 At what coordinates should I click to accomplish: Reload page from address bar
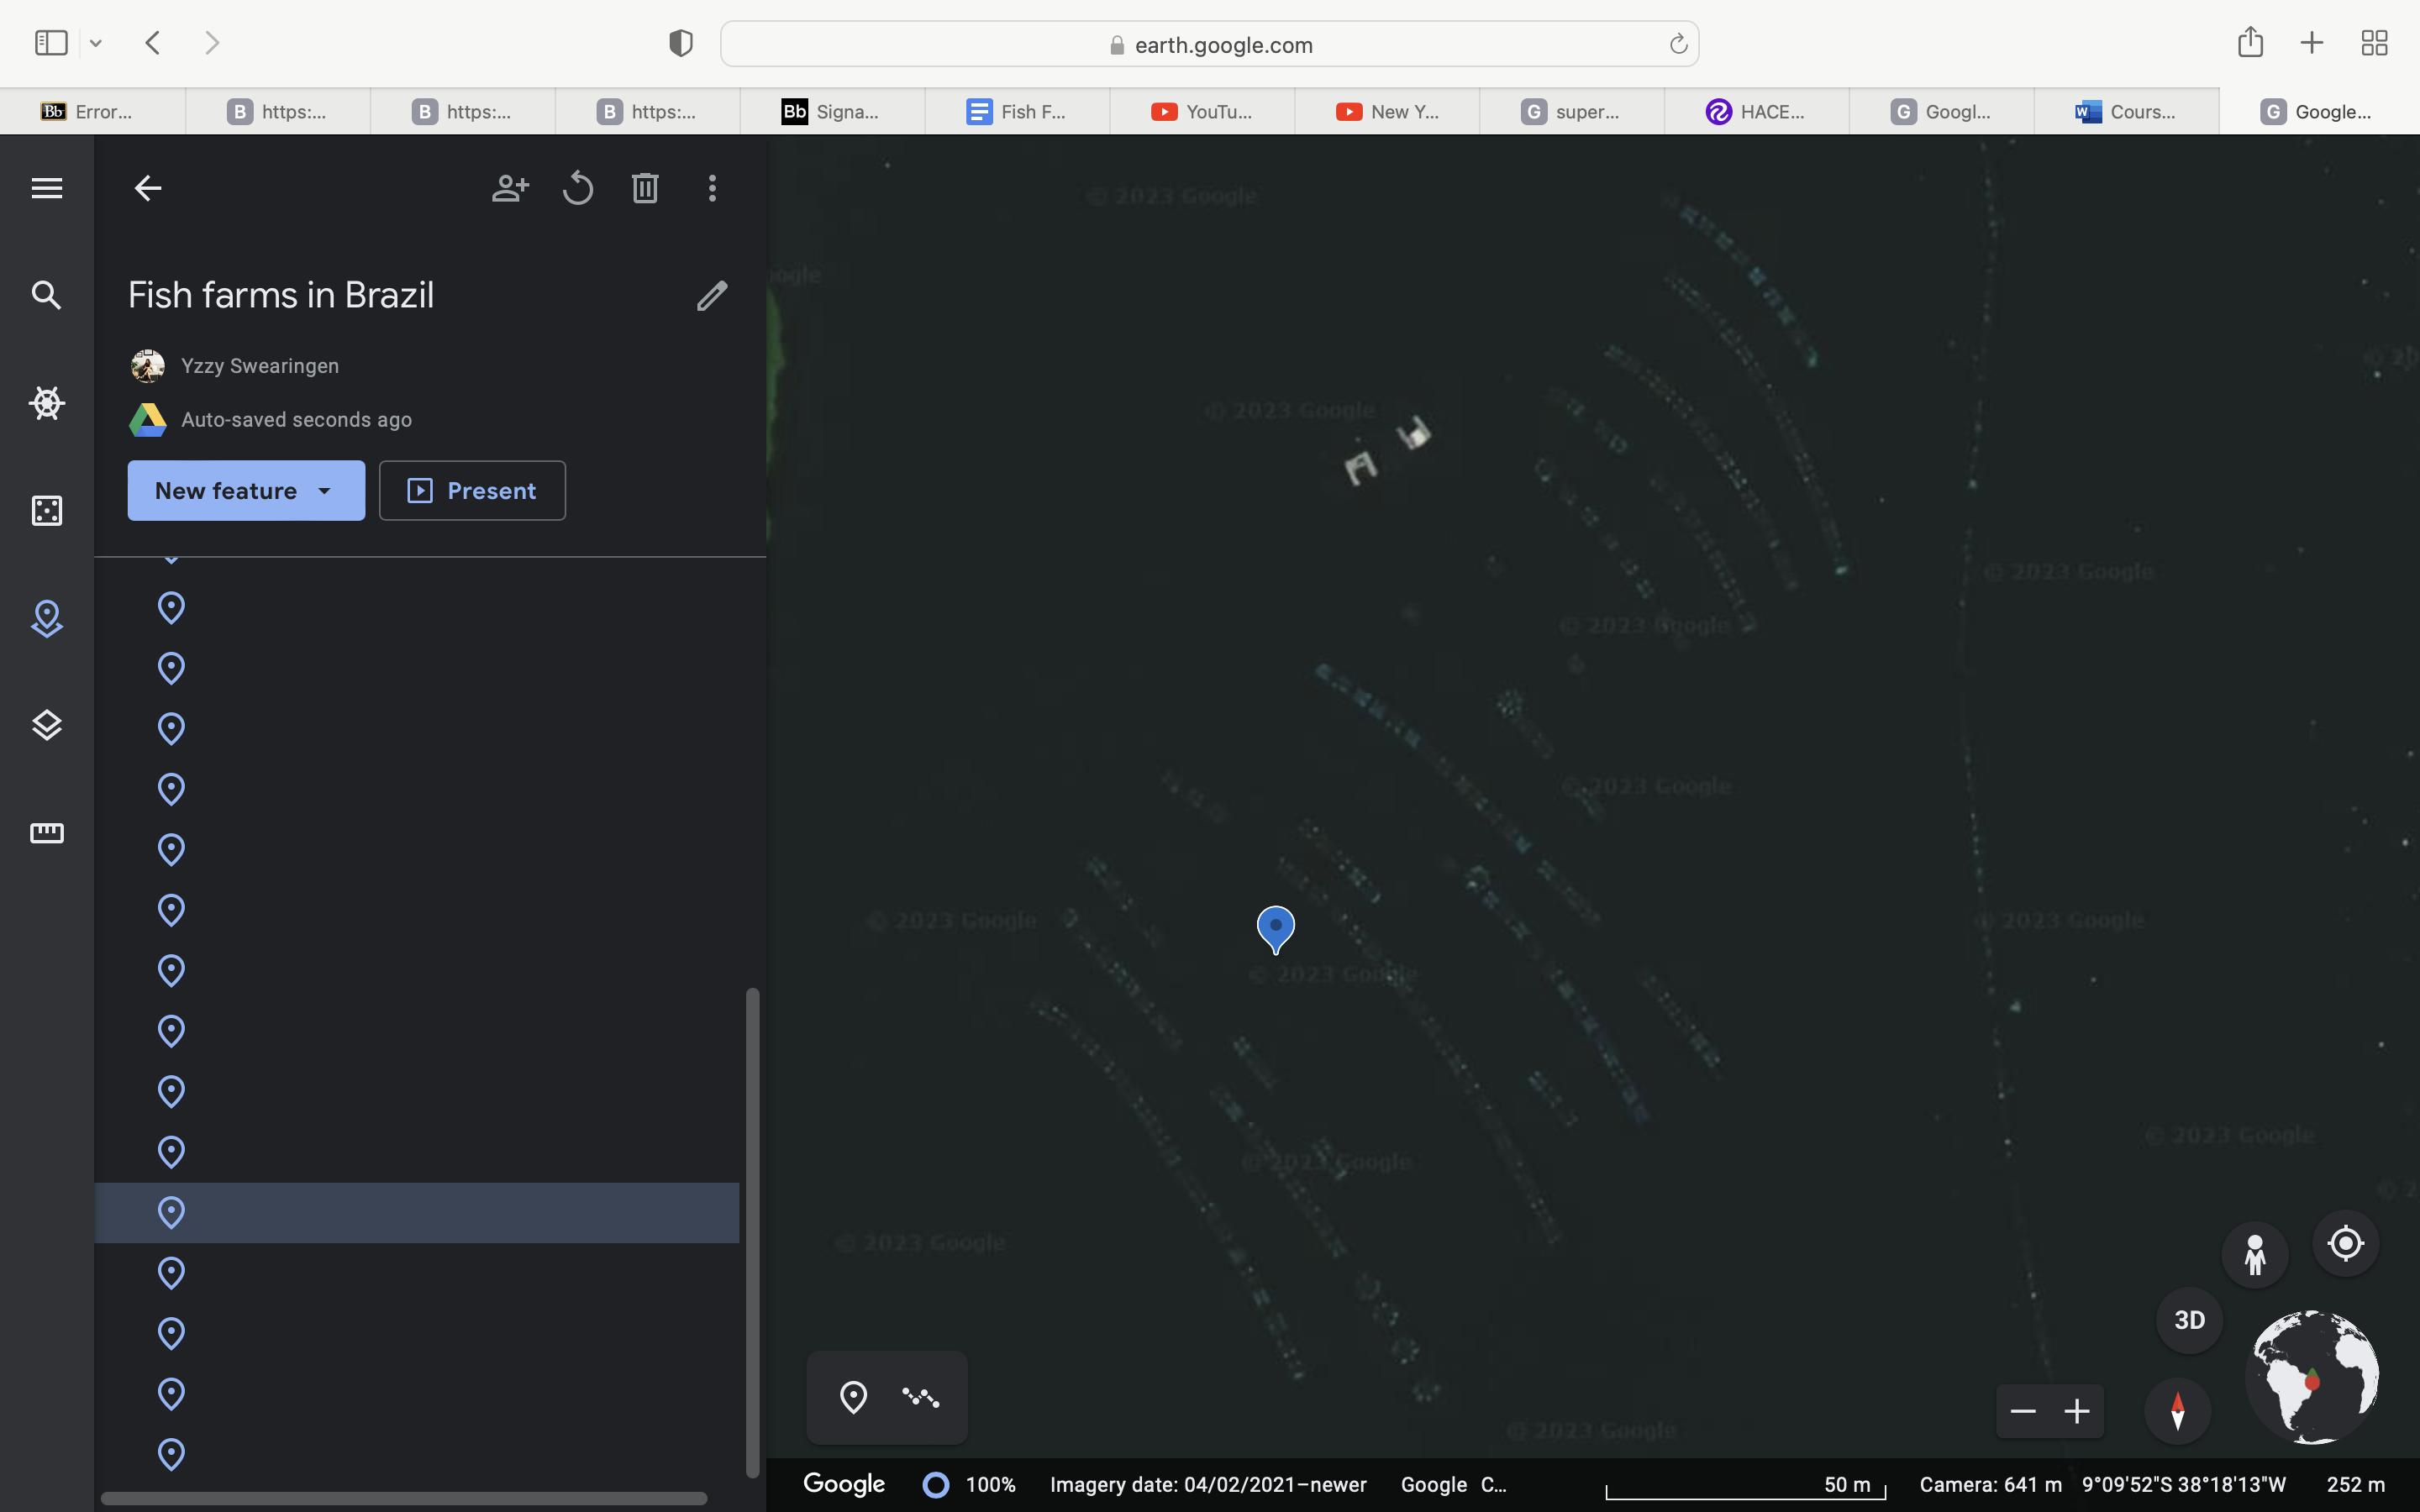(x=1678, y=44)
